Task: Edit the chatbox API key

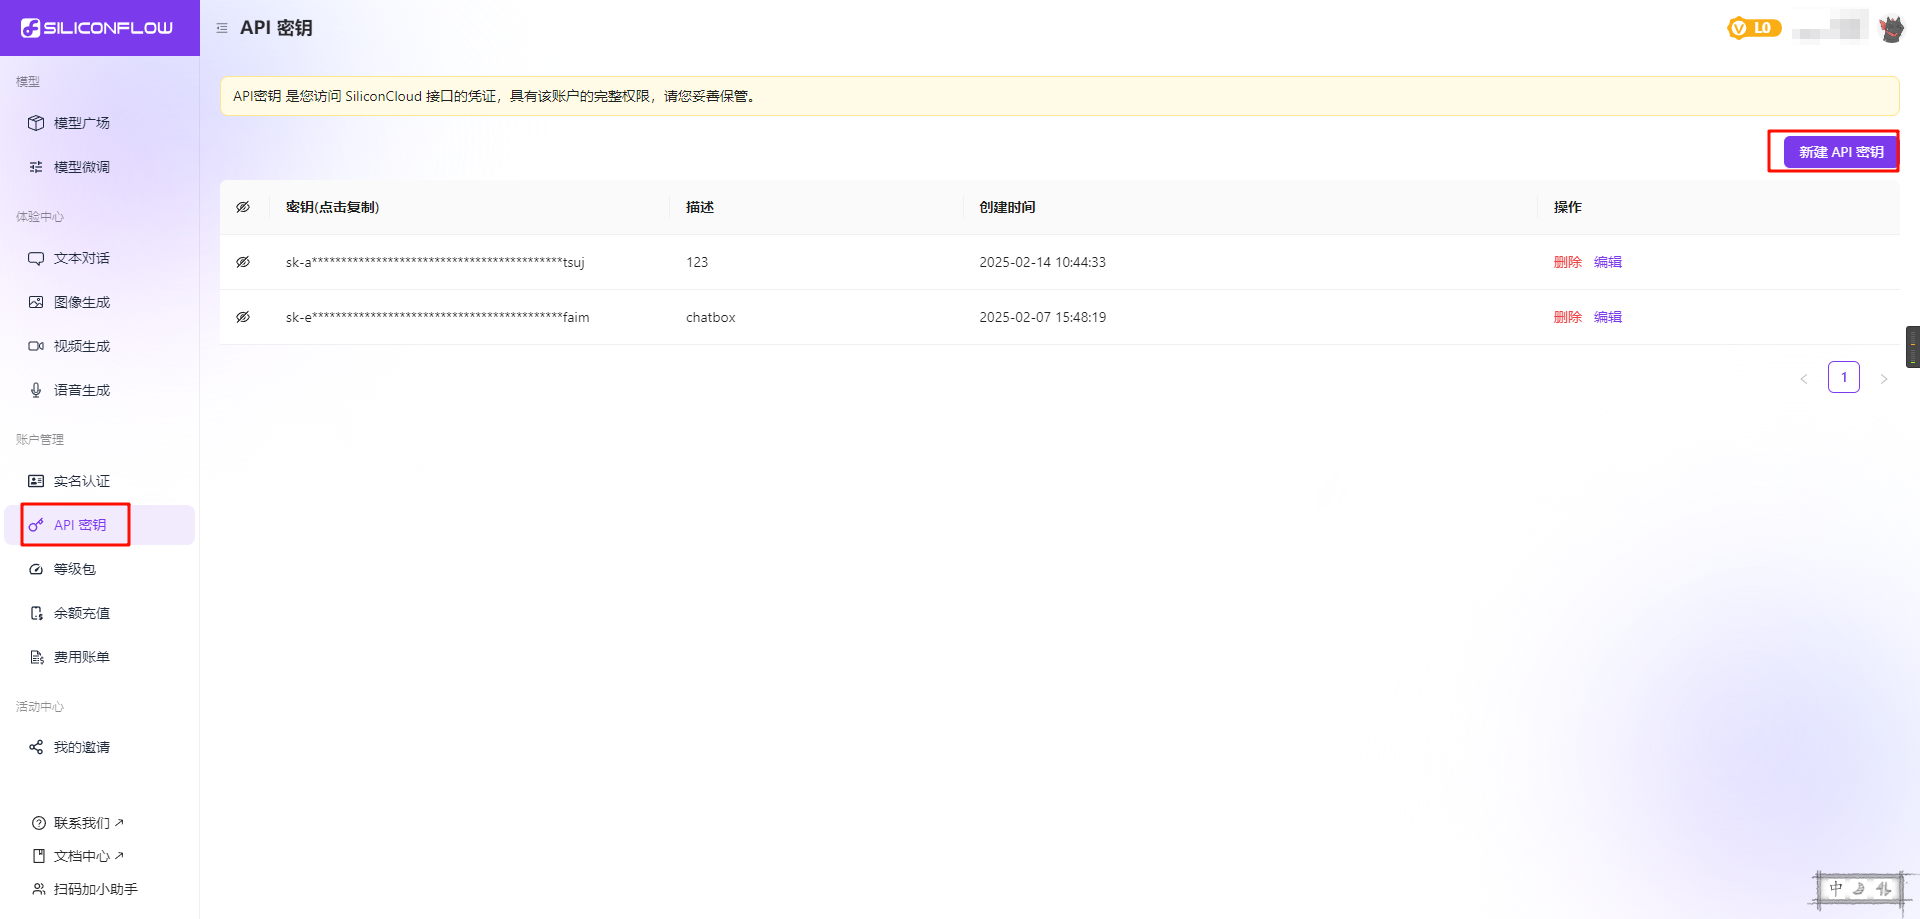Action: (1607, 317)
